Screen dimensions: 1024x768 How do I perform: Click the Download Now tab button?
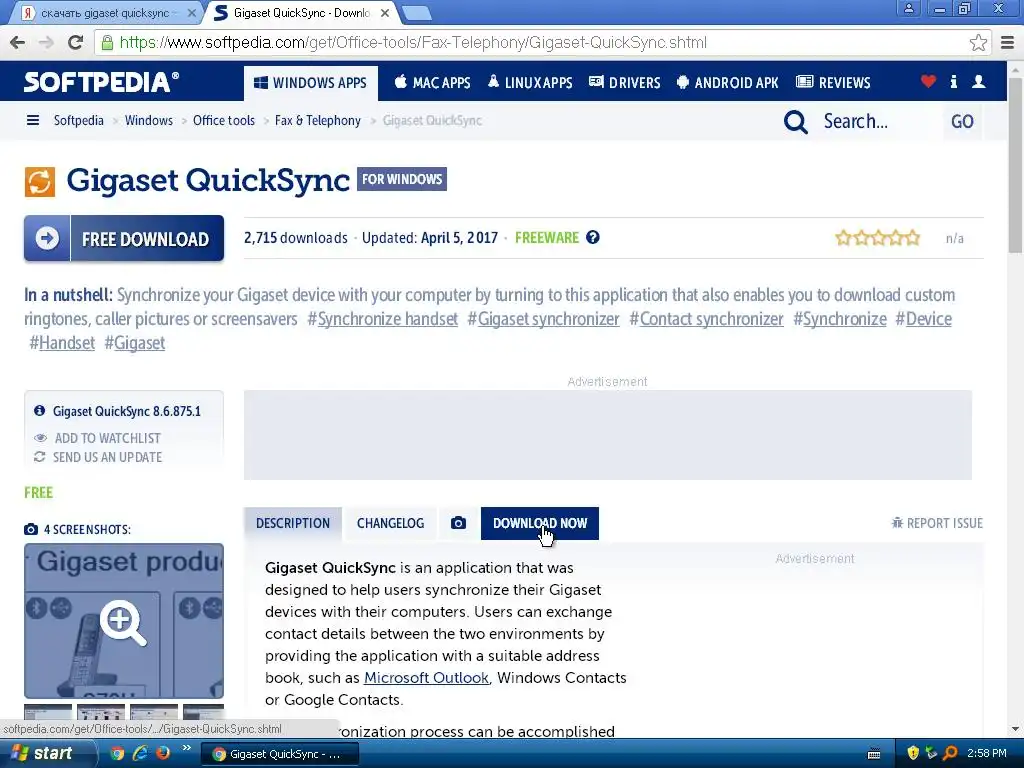(x=540, y=523)
